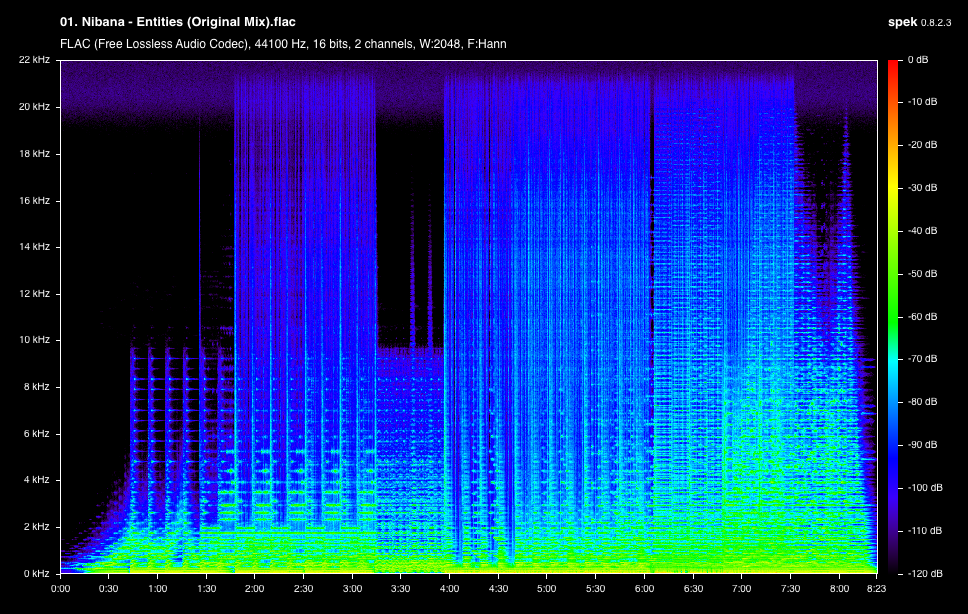This screenshot has width=968, height=614.
Task: Click the 0 dB color scale label
Action: 917,60
